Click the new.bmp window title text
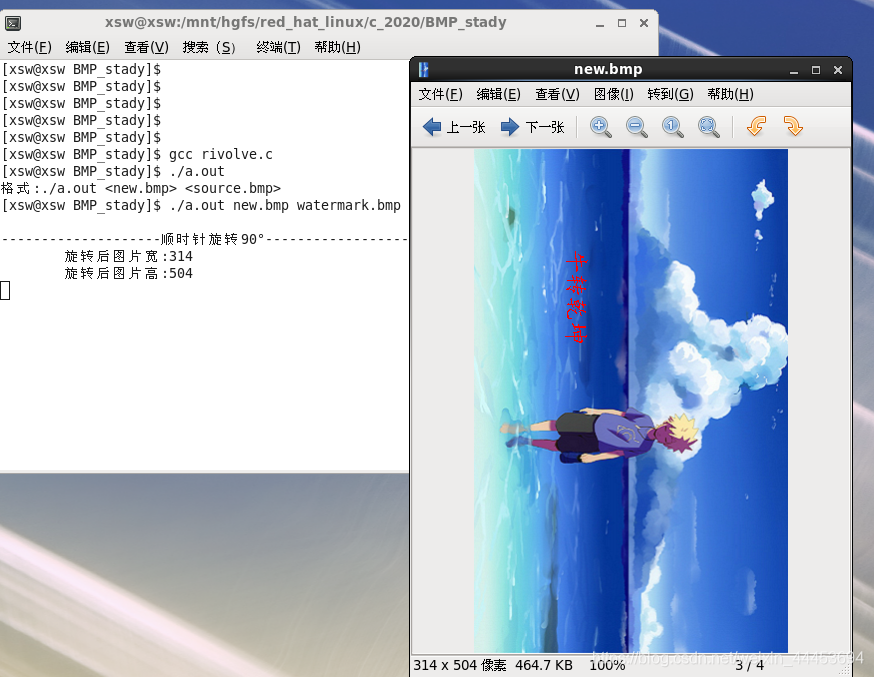 [608, 70]
